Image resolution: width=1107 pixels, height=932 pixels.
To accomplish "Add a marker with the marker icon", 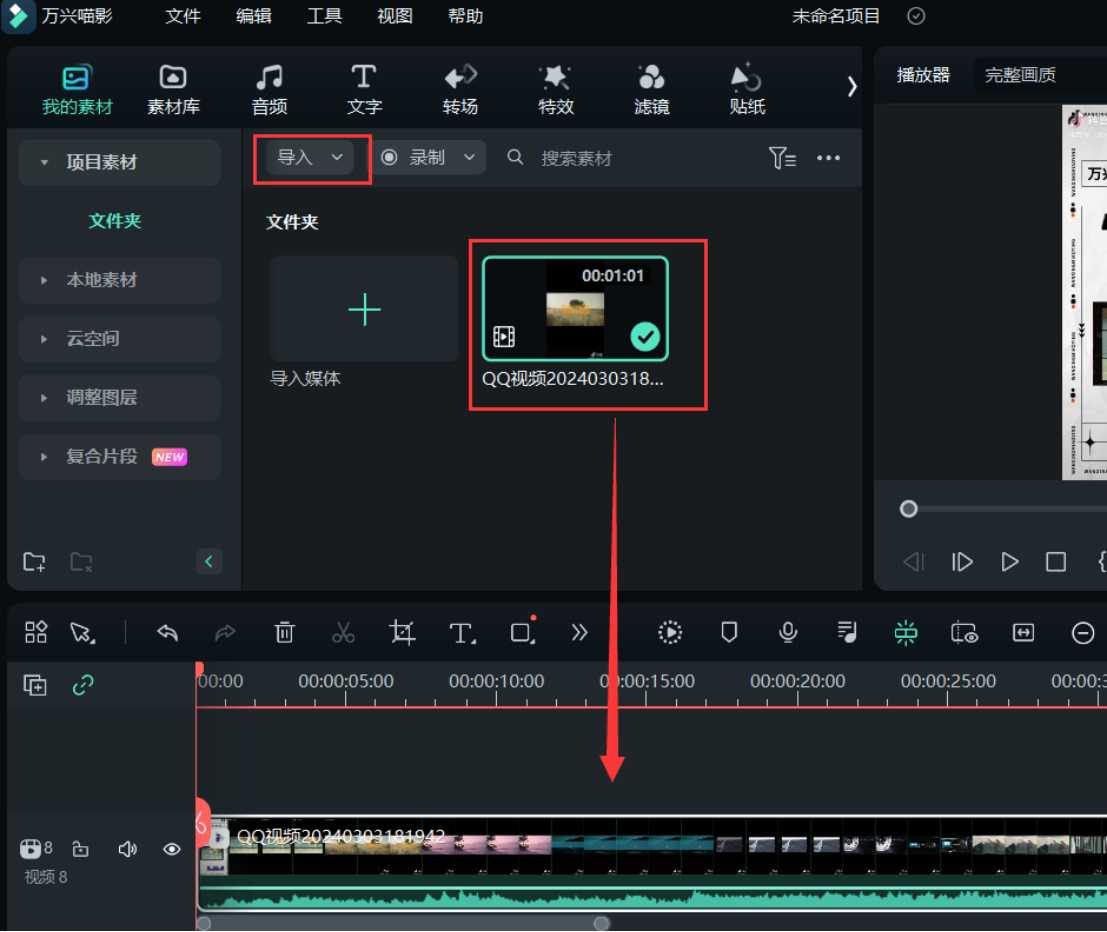I will point(729,632).
